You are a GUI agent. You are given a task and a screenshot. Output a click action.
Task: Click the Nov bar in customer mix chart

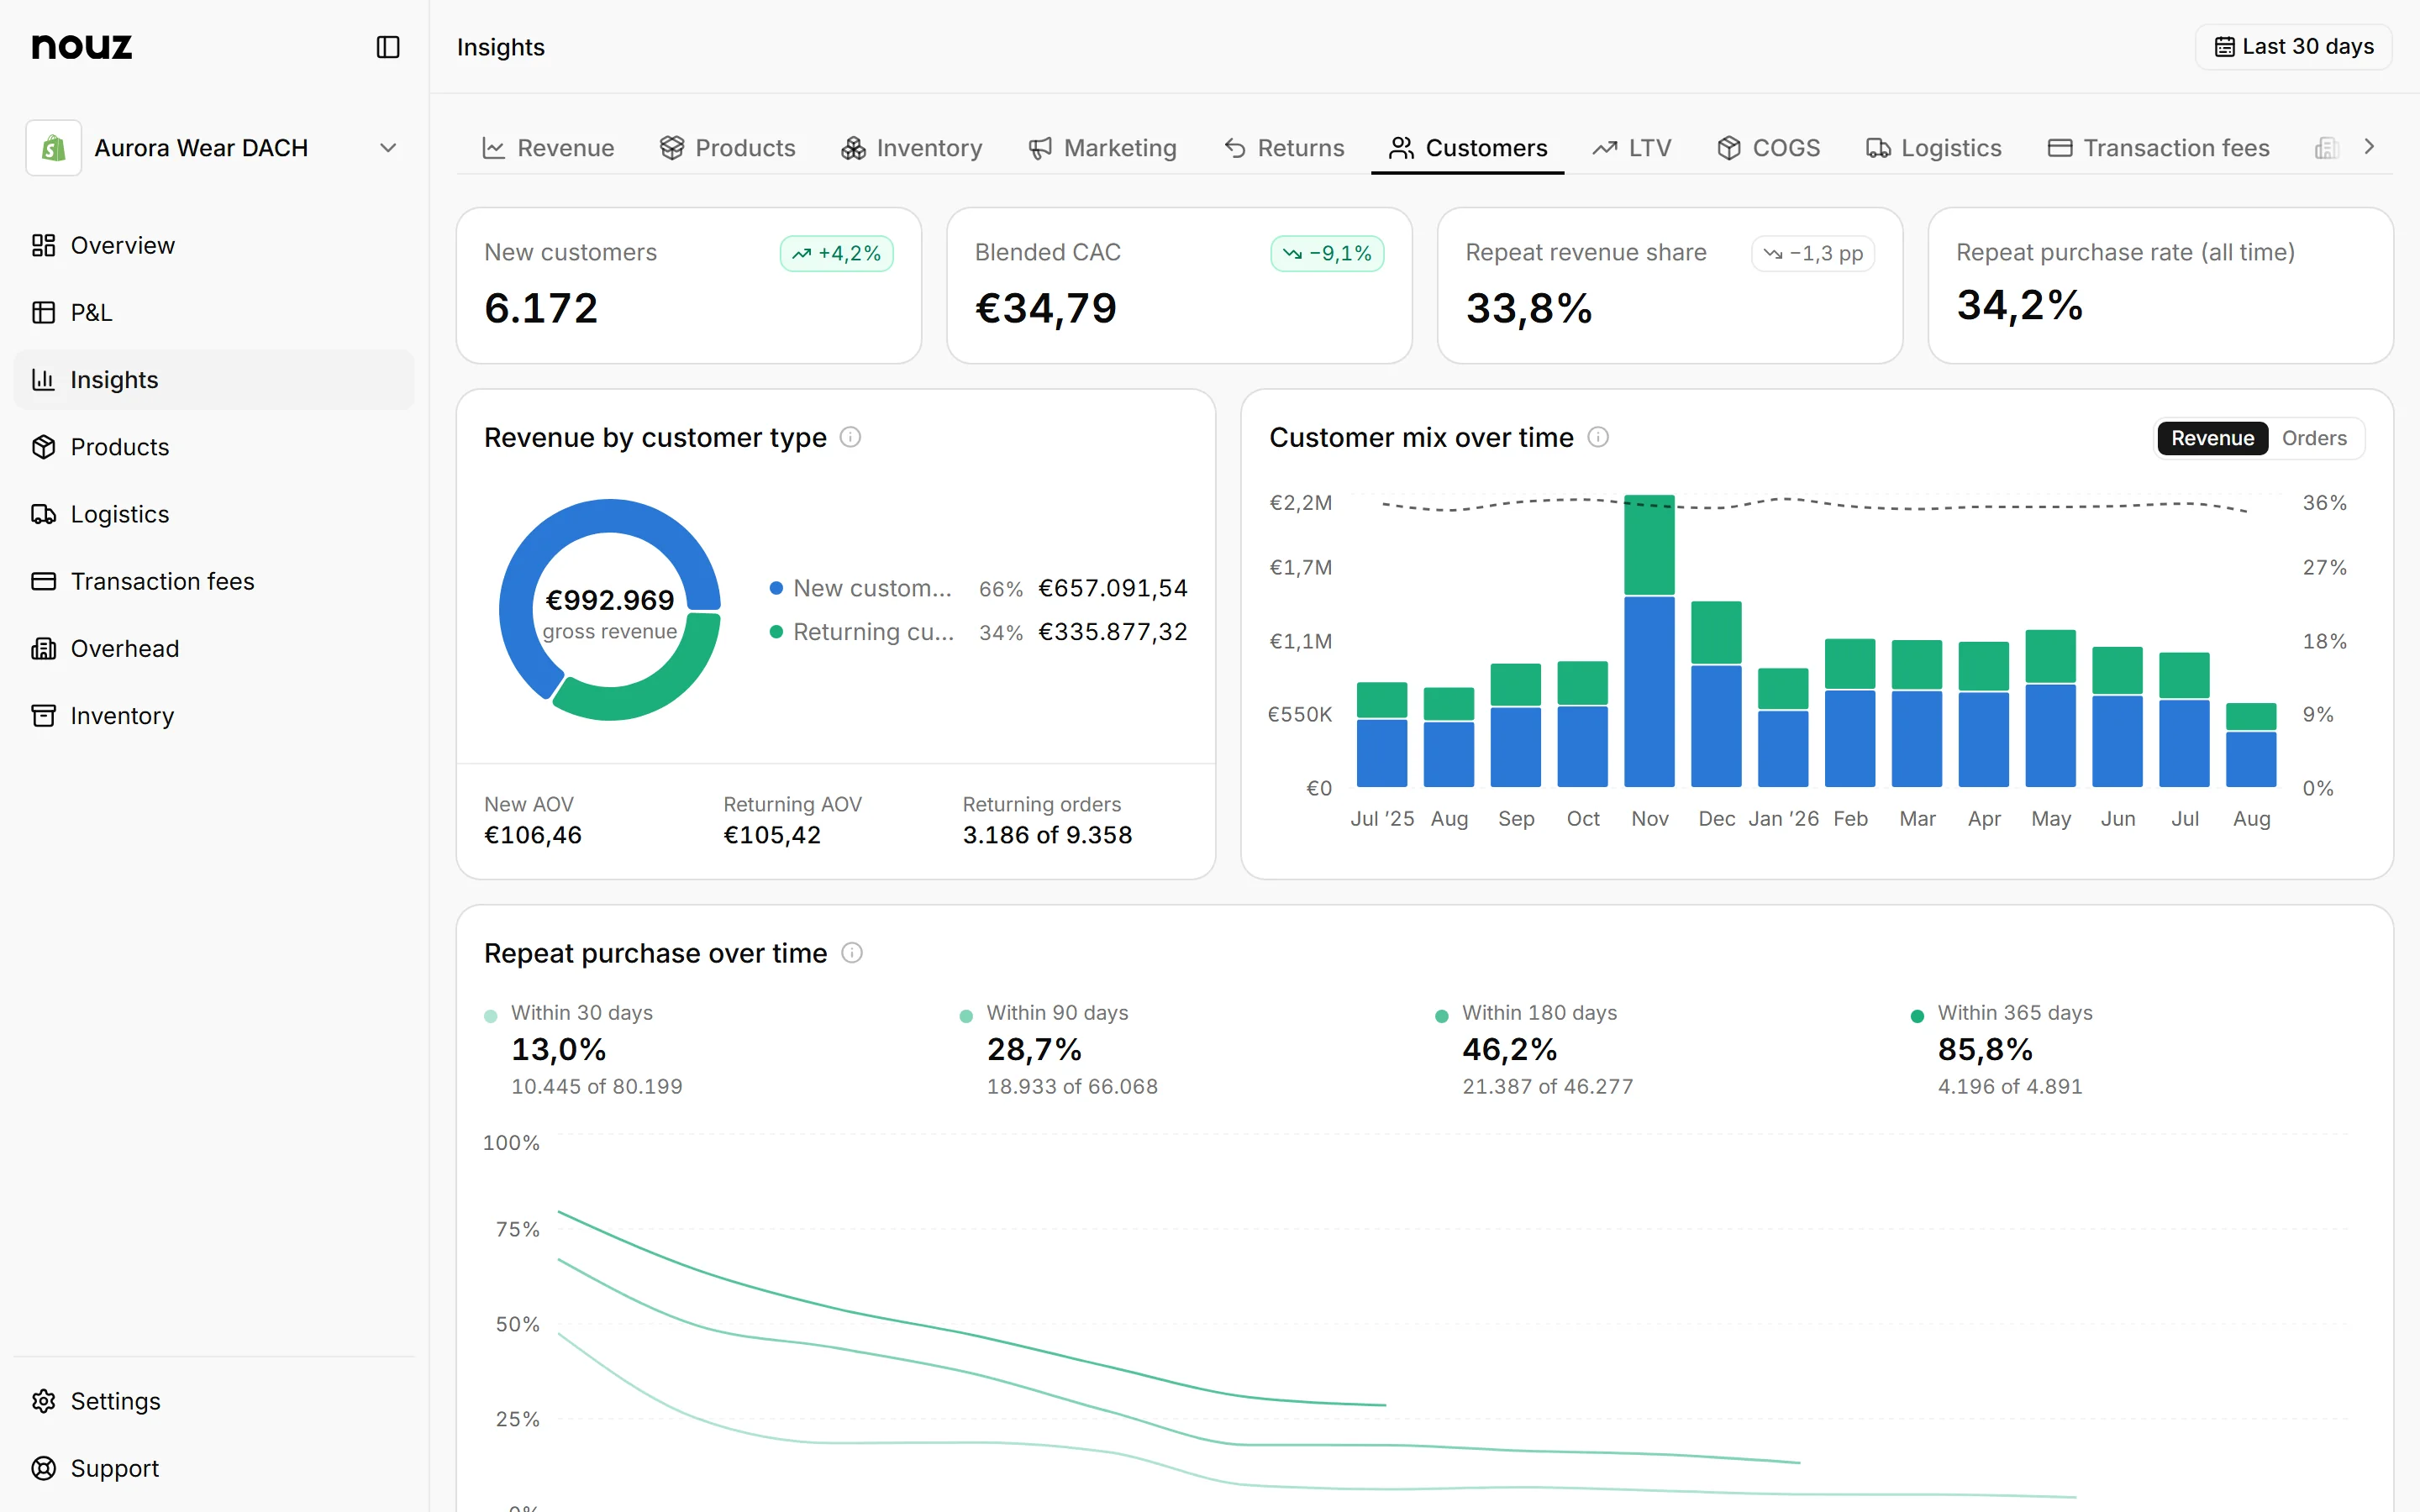point(1649,641)
